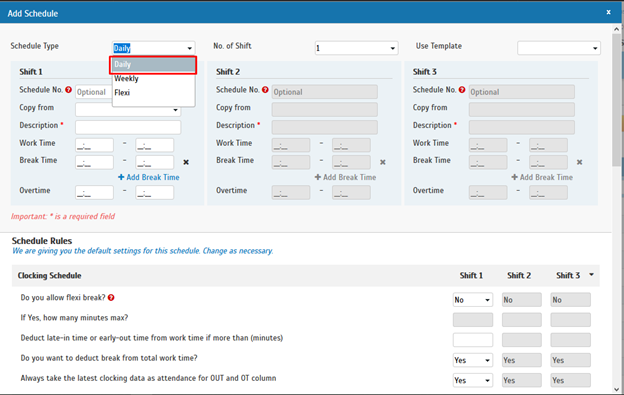This screenshot has height=395, width=624.
Task: Click Shift 2 Copy from field
Action: (x=325, y=110)
